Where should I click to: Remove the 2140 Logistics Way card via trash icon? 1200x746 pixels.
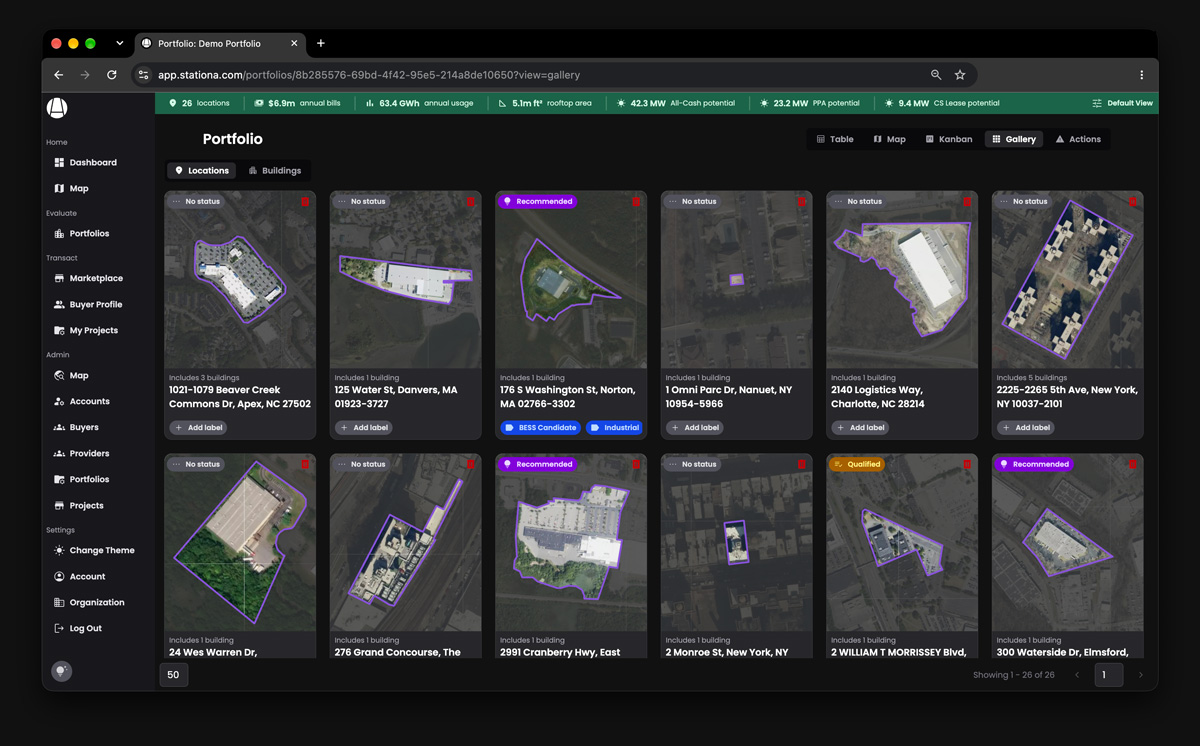coord(967,202)
